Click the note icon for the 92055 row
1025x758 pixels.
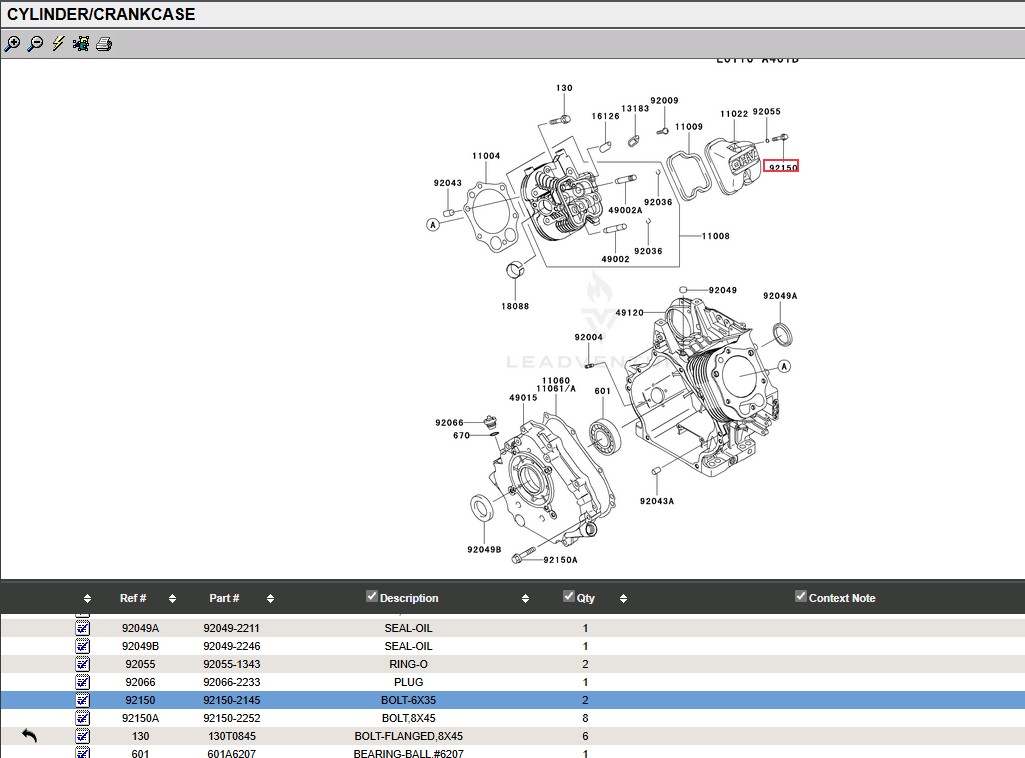point(83,664)
